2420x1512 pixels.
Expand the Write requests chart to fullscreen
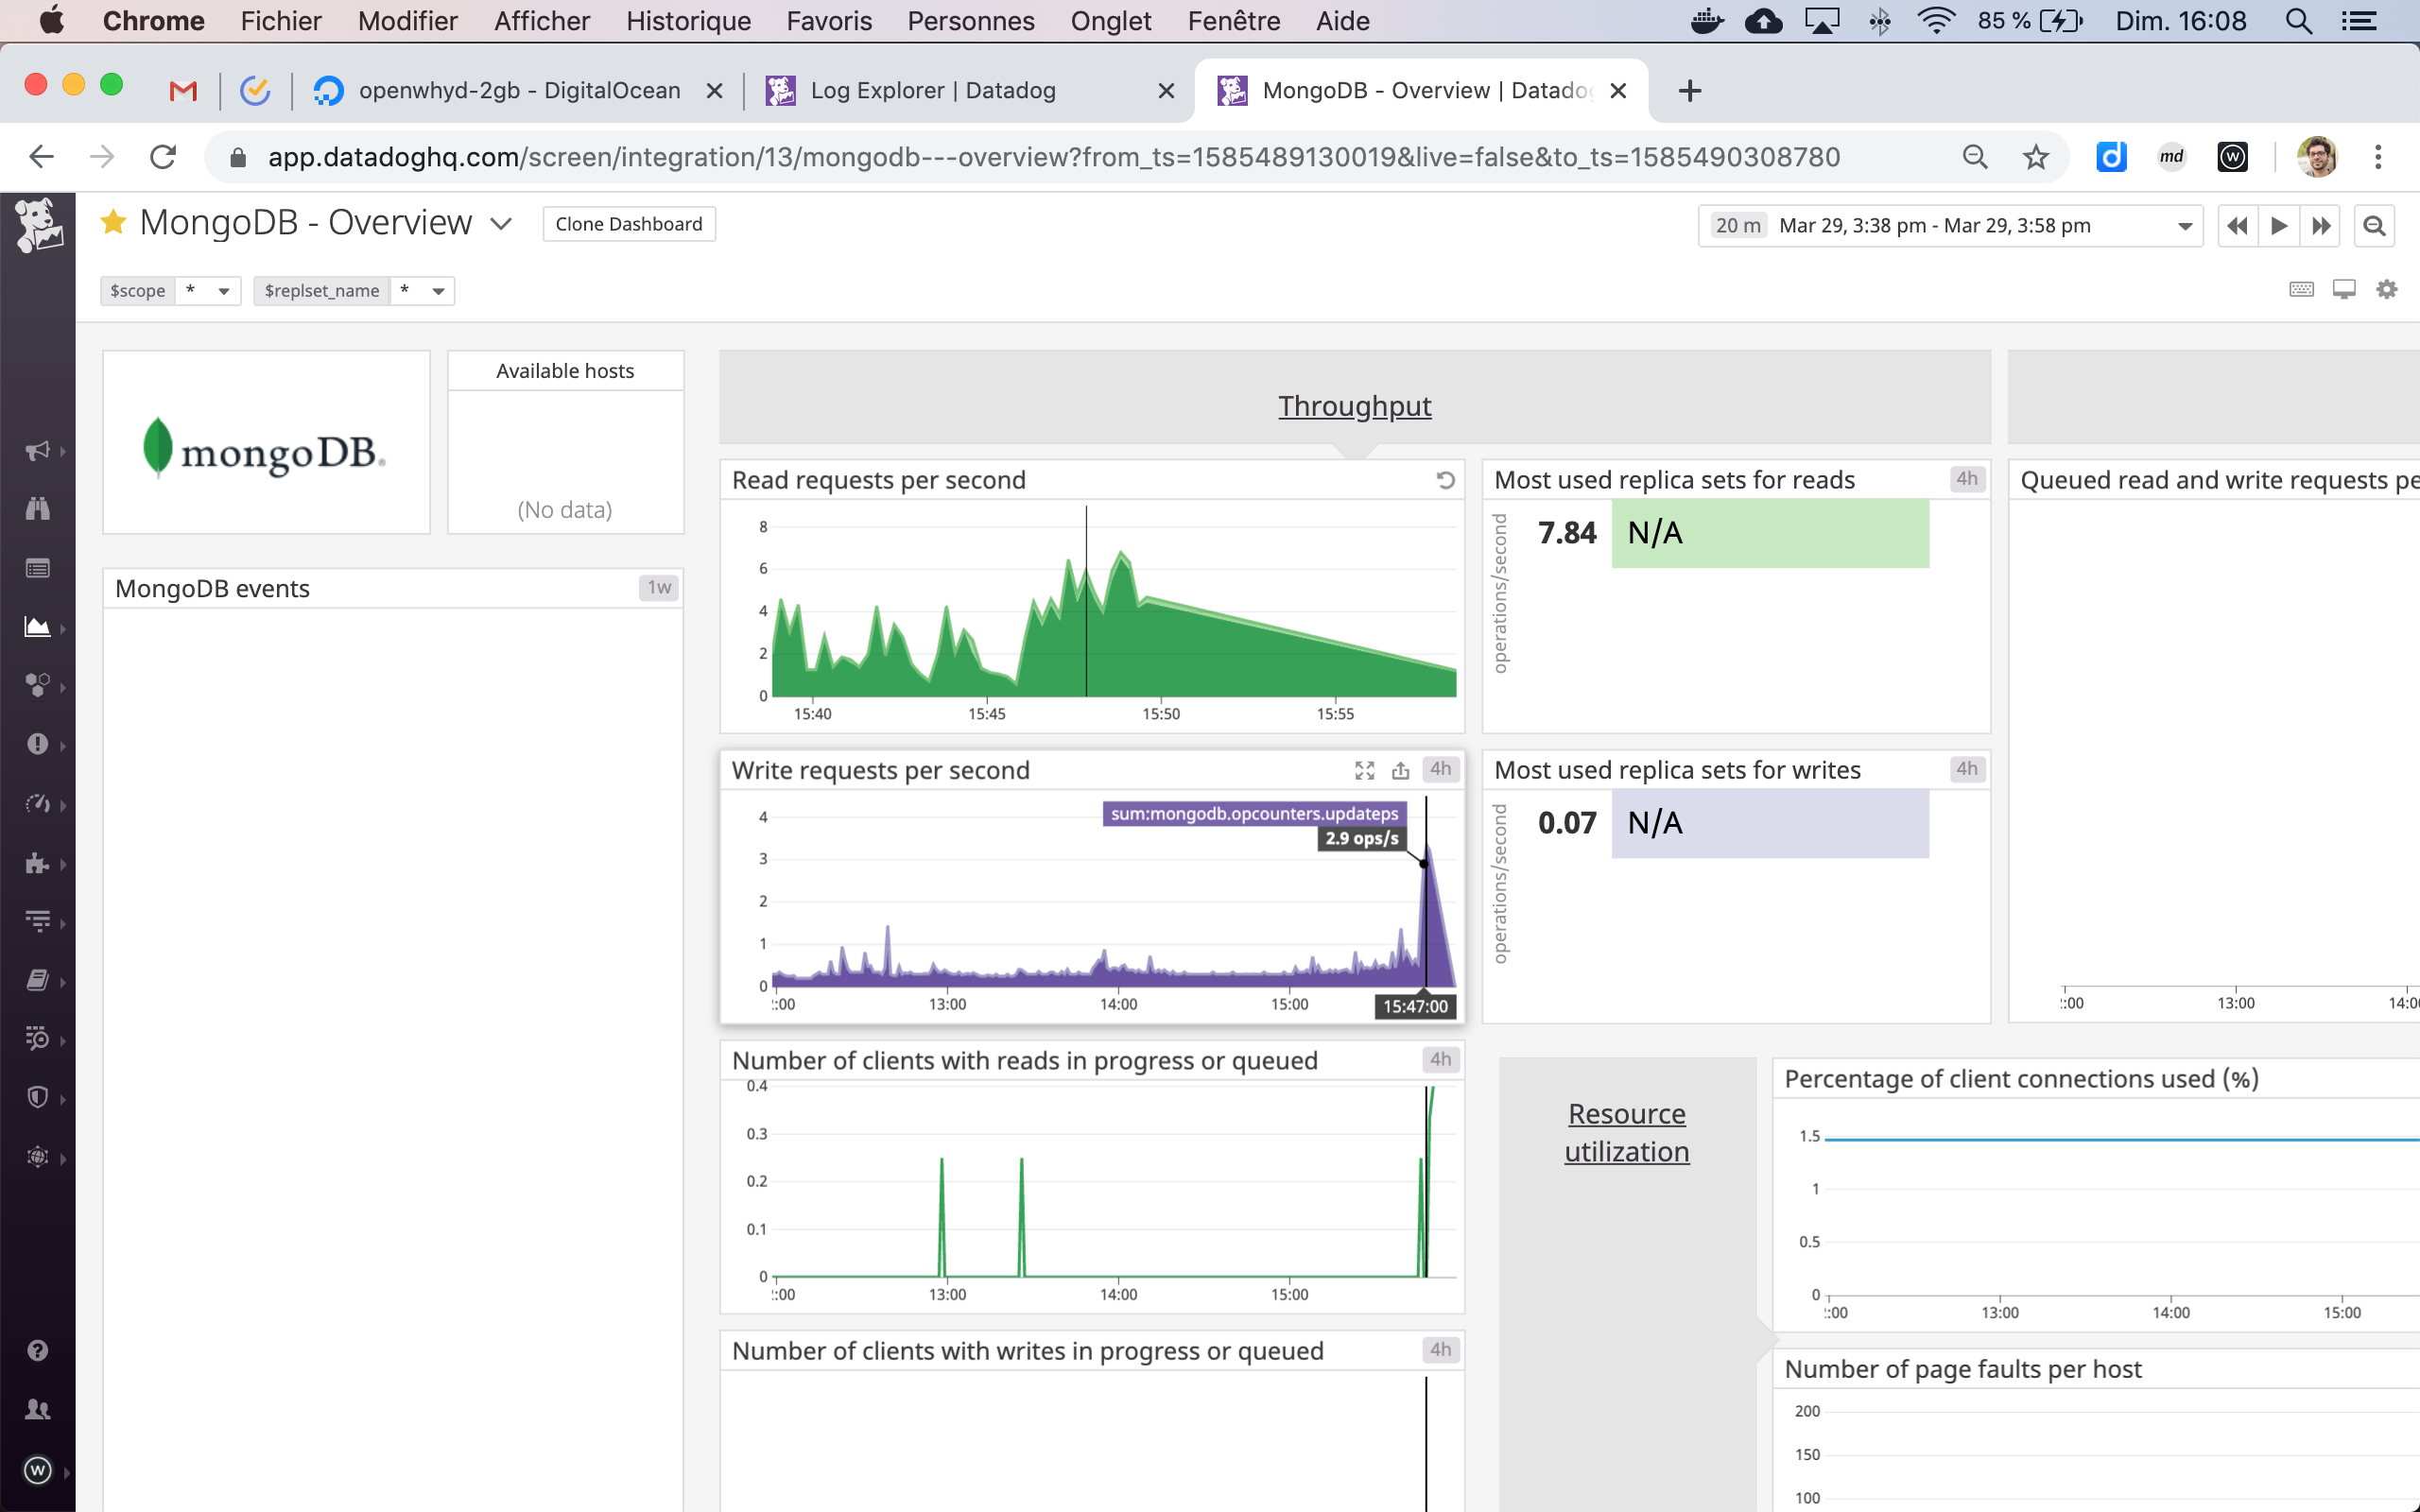(1364, 770)
